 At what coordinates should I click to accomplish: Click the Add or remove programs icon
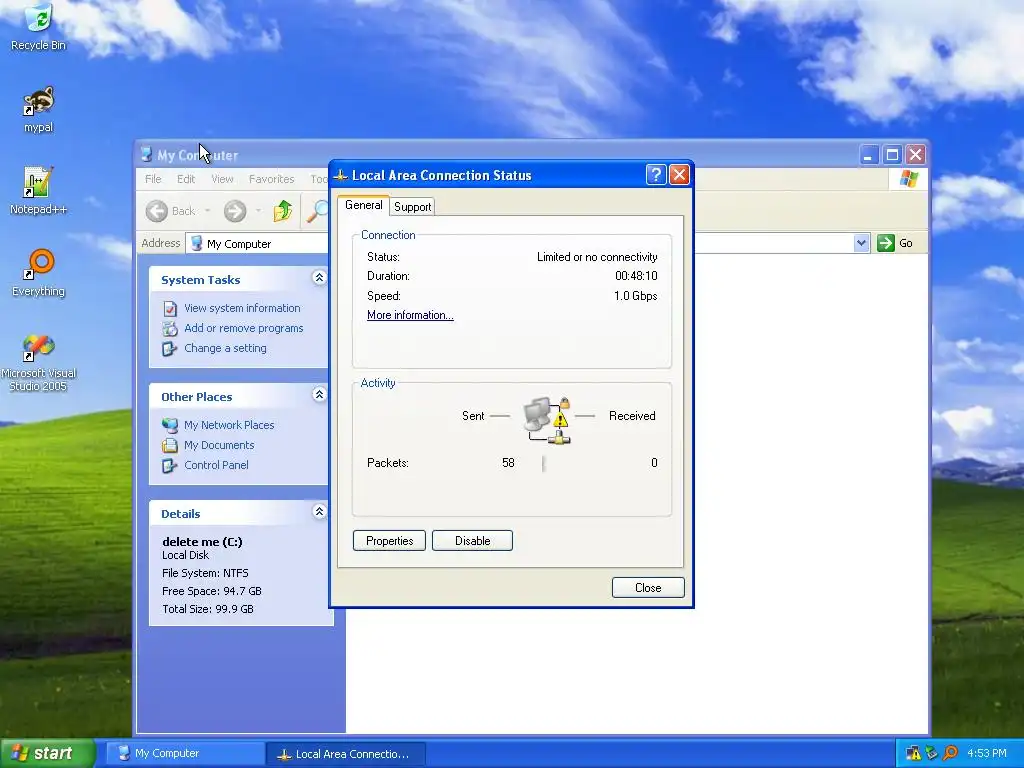point(170,328)
